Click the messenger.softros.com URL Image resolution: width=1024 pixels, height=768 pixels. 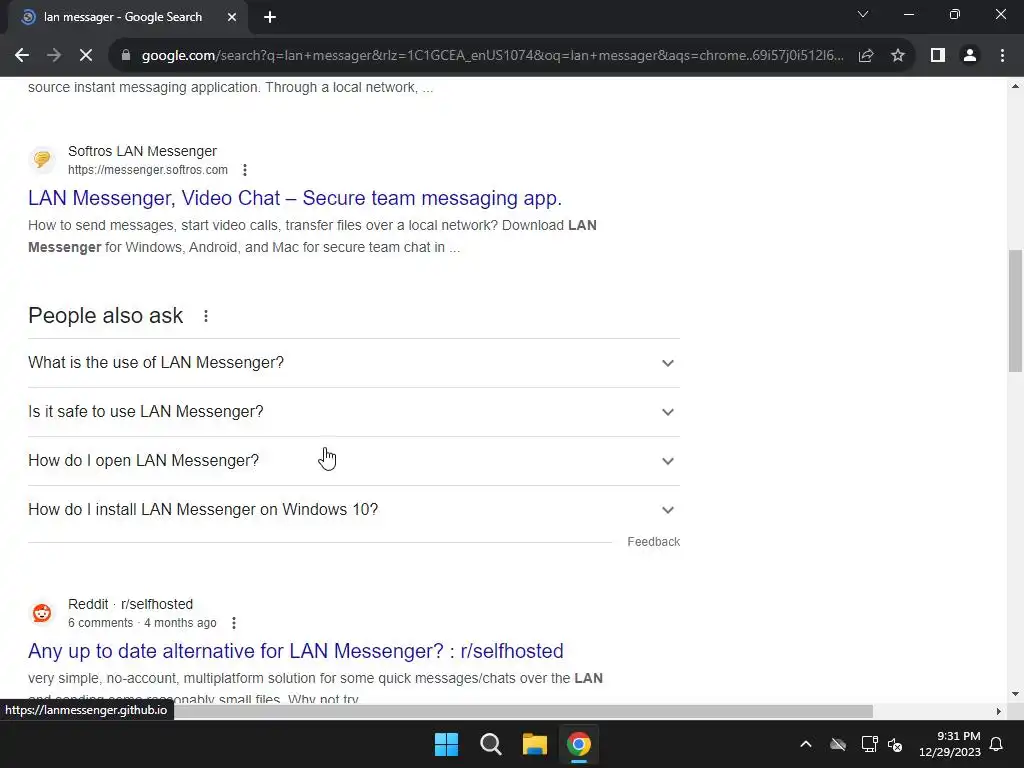(x=148, y=170)
